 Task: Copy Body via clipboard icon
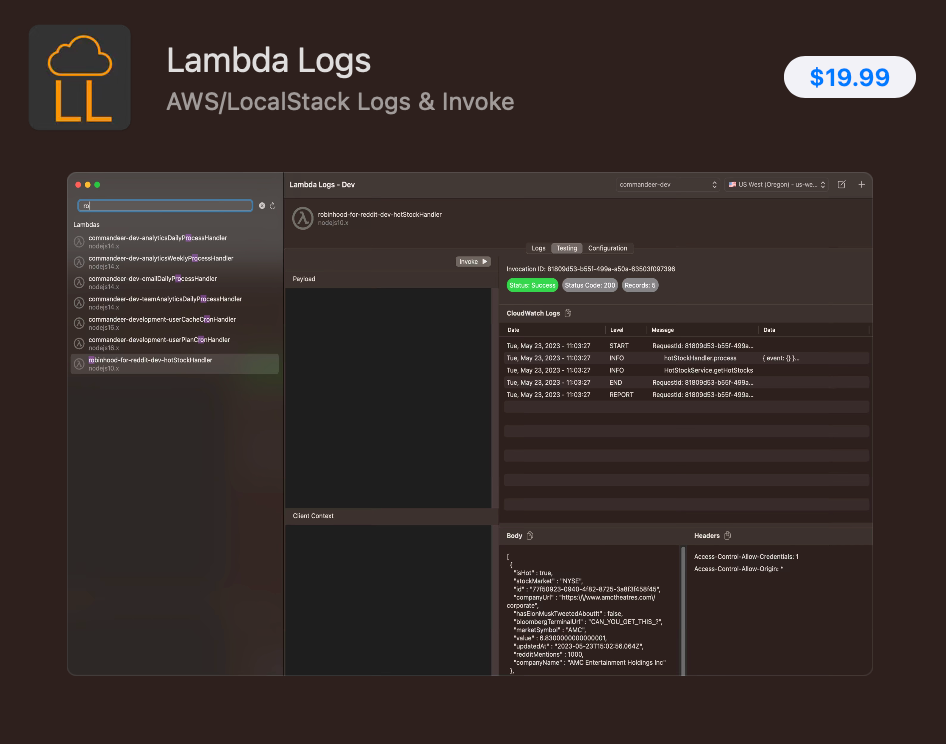click(x=530, y=535)
